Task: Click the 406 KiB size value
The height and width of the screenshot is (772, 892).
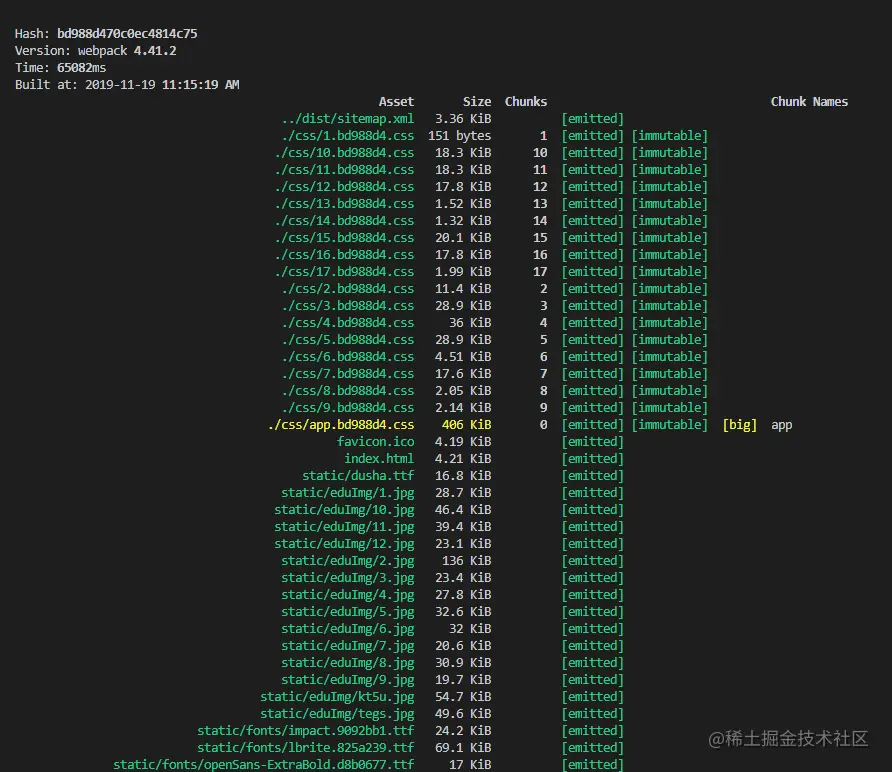Action: [x=466, y=425]
